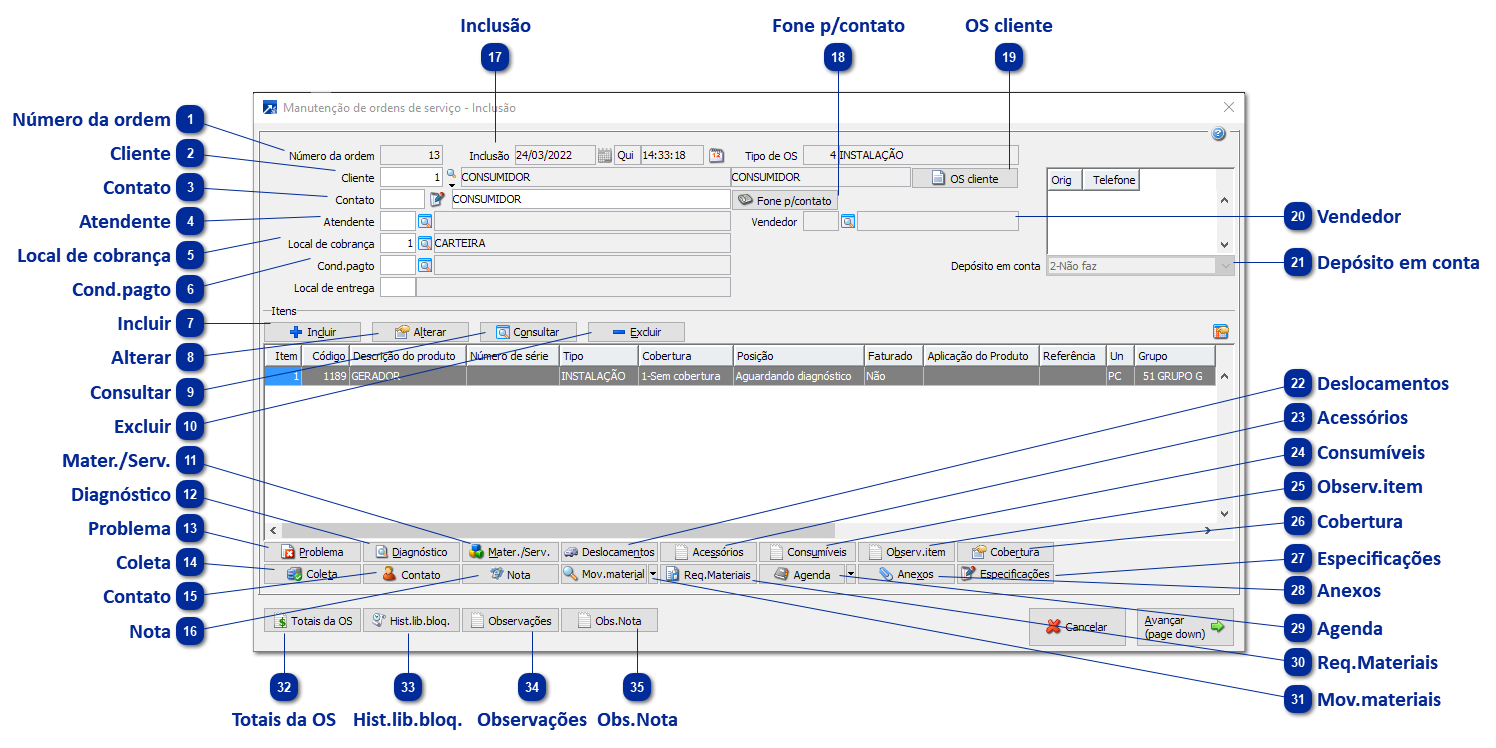This screenshot has height=748, width=1496.
Task: Open the Deslocamentos button
Action: [609, 552]
